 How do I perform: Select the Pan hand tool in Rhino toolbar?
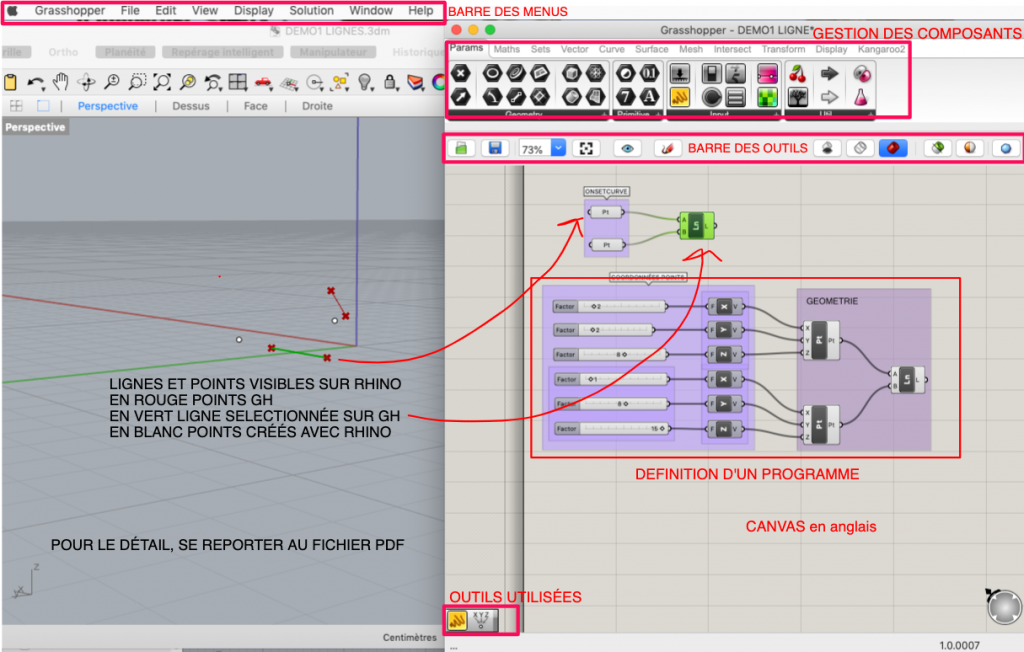61,82
